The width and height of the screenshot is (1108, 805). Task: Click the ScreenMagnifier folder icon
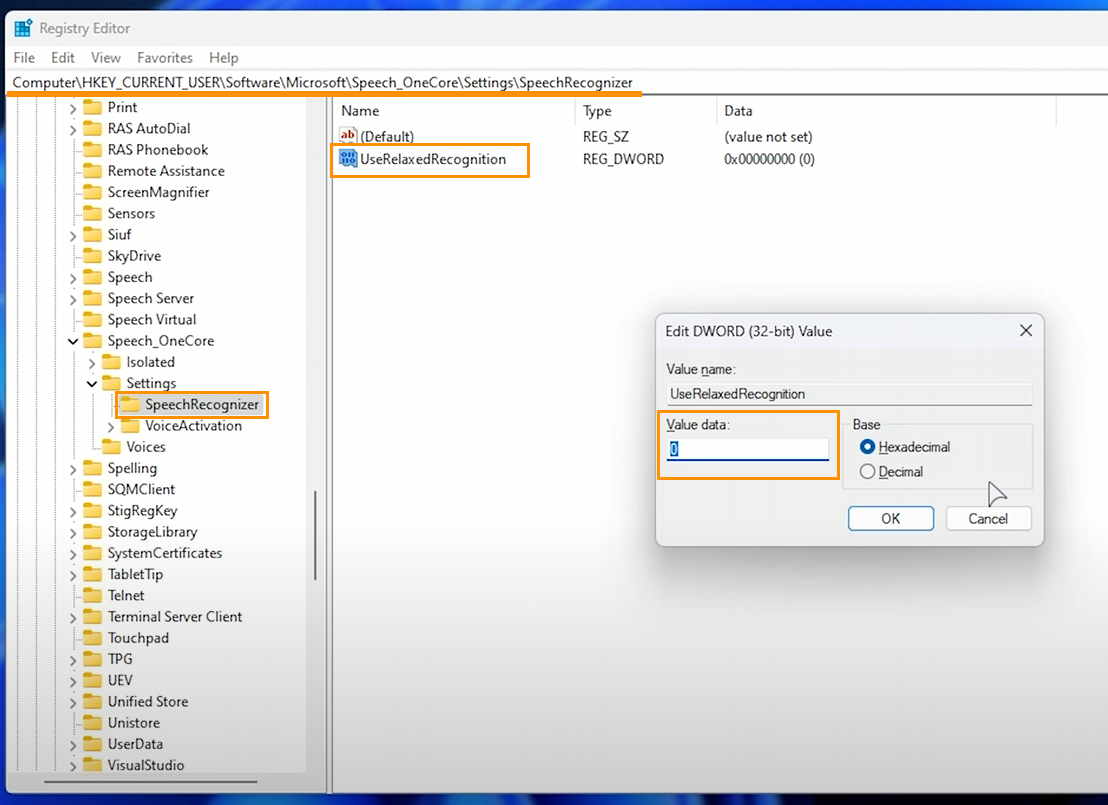coord(93,192)
